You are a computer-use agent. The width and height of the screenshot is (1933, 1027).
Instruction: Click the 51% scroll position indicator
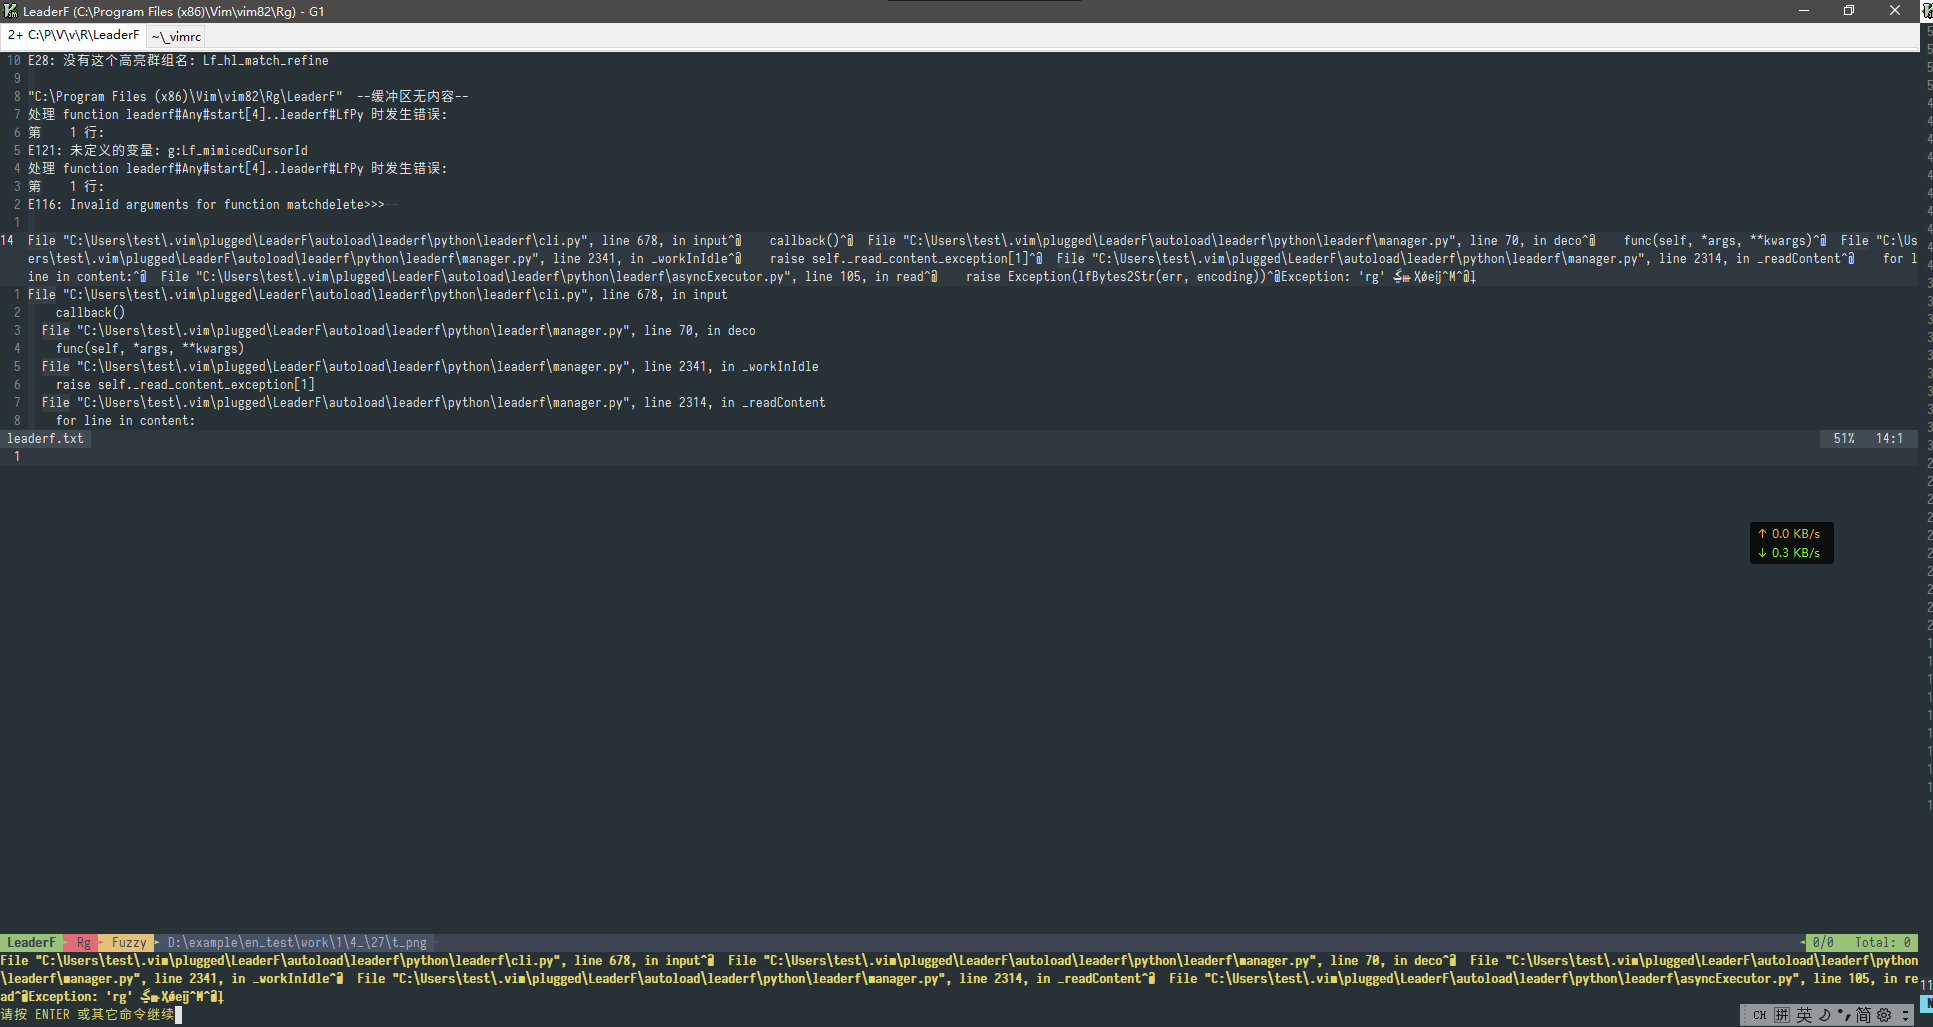(1844, 439)
